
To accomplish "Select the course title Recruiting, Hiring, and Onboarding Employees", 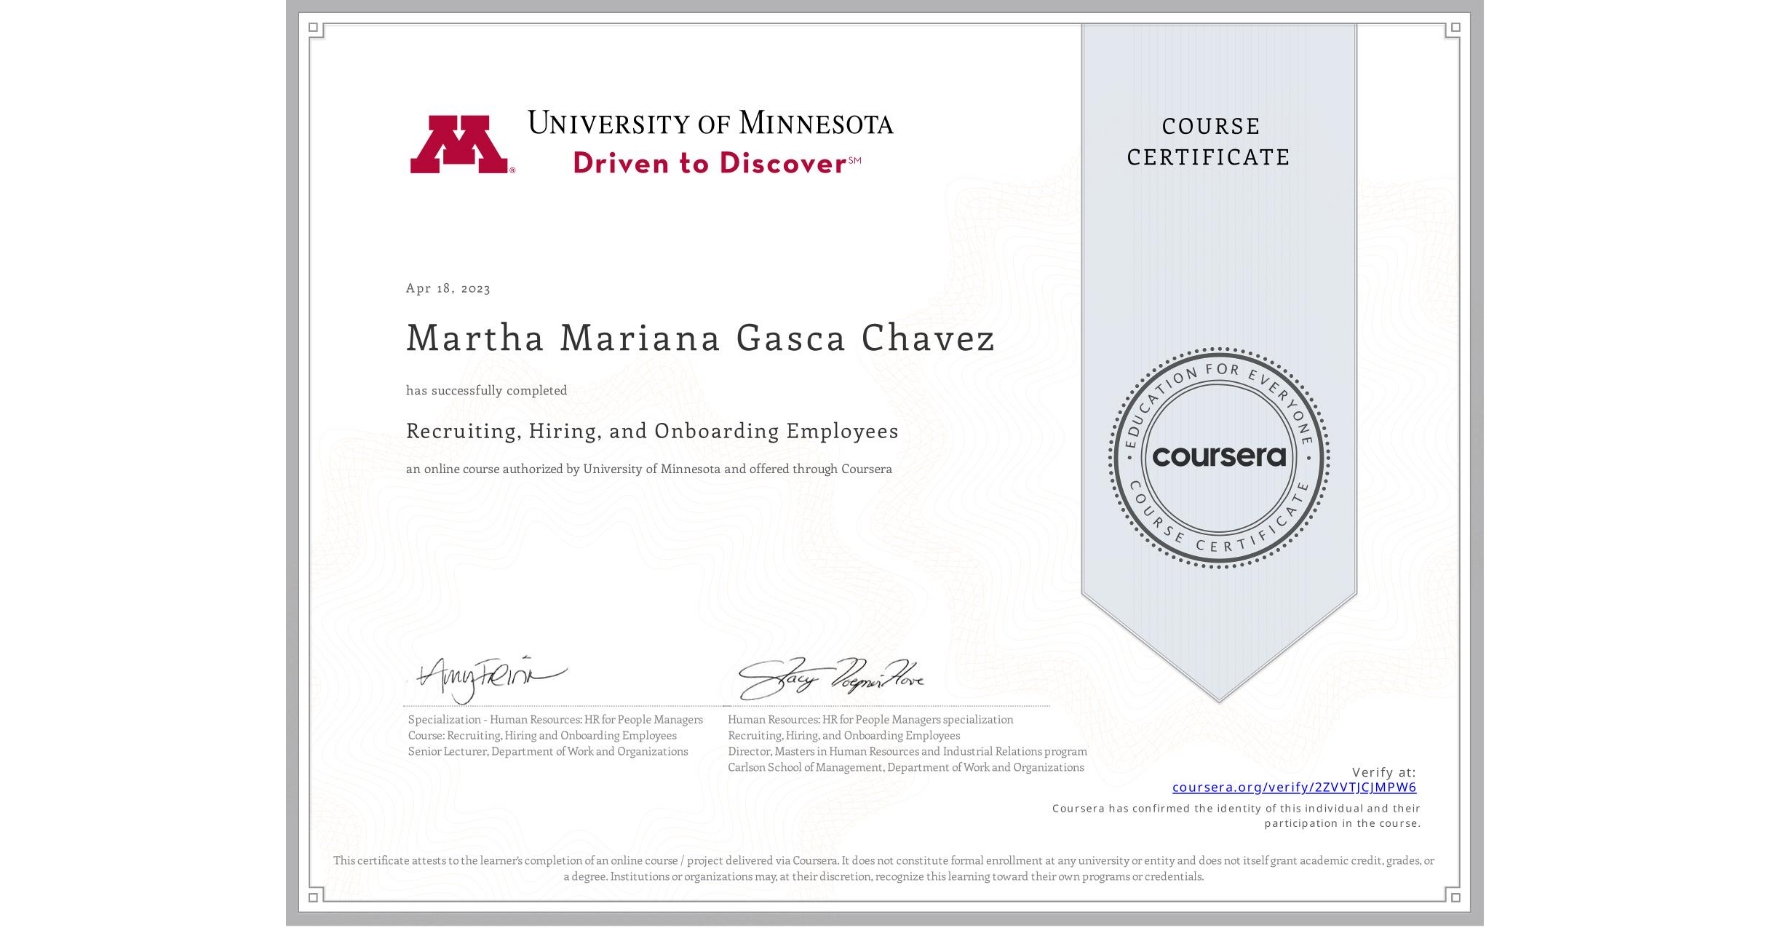I will click(651, 430).
